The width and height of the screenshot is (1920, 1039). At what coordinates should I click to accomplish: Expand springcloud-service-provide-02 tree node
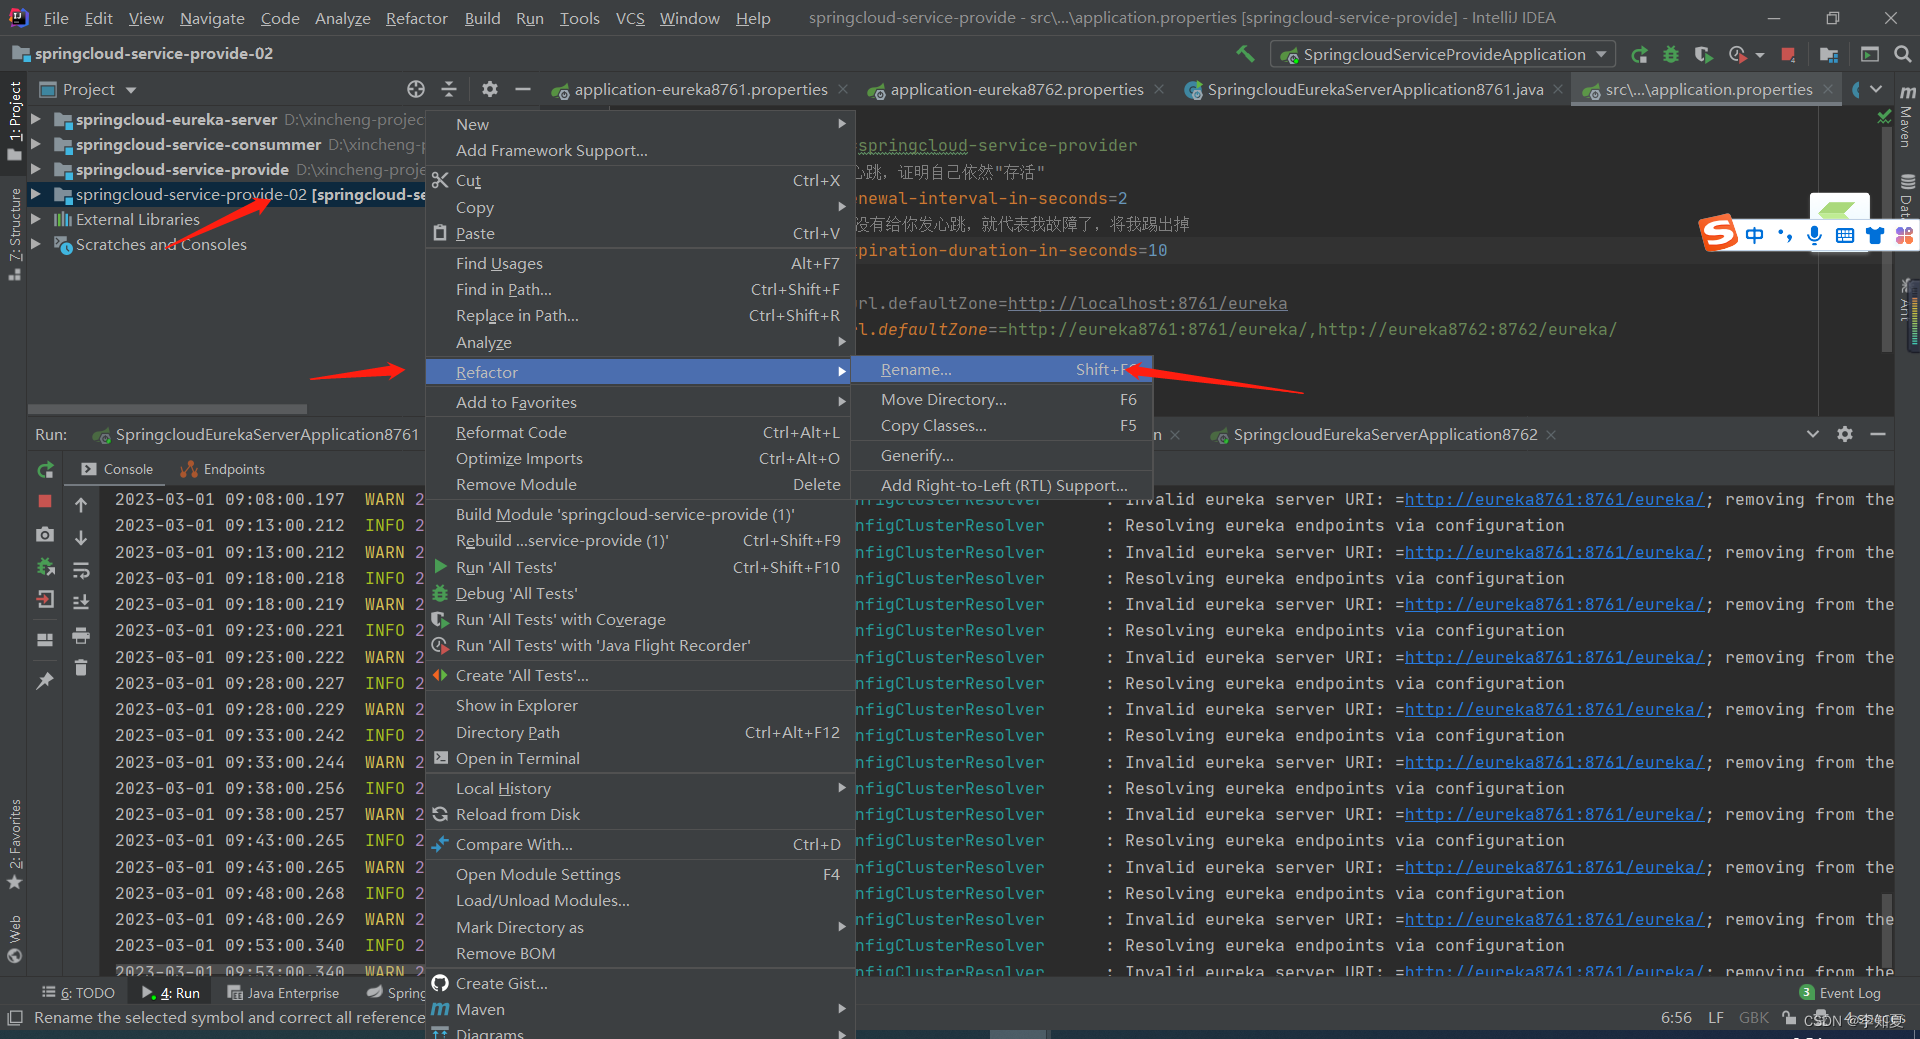pos(36,194)
